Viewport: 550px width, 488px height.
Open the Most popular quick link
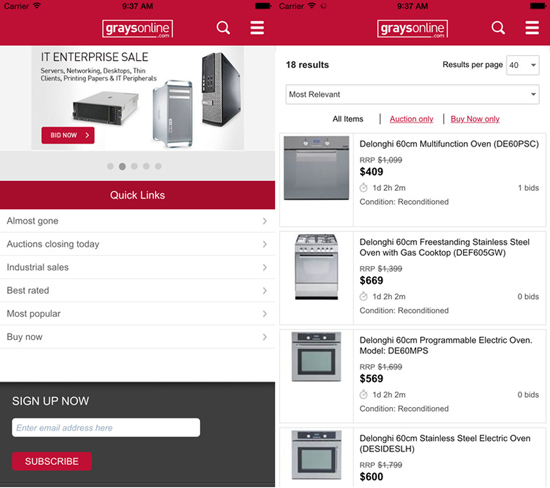[138, 314]
